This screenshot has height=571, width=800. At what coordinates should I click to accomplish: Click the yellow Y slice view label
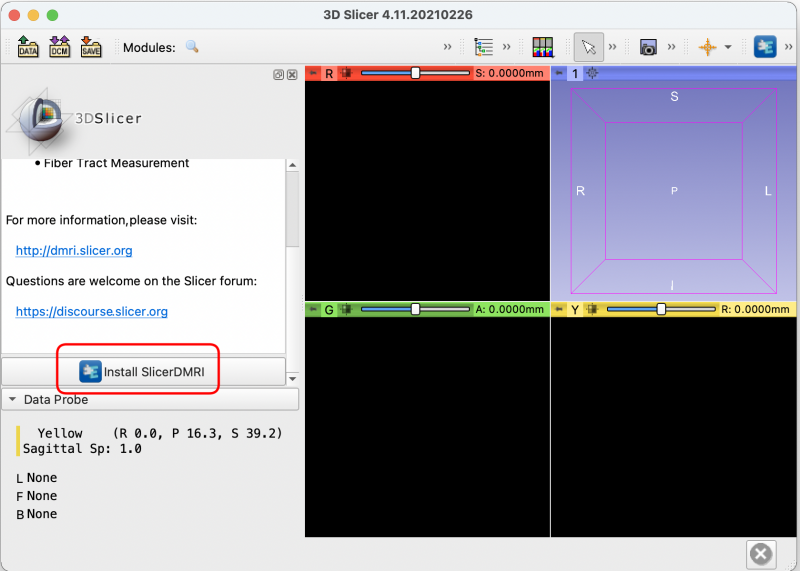click(x=575, y=310)
